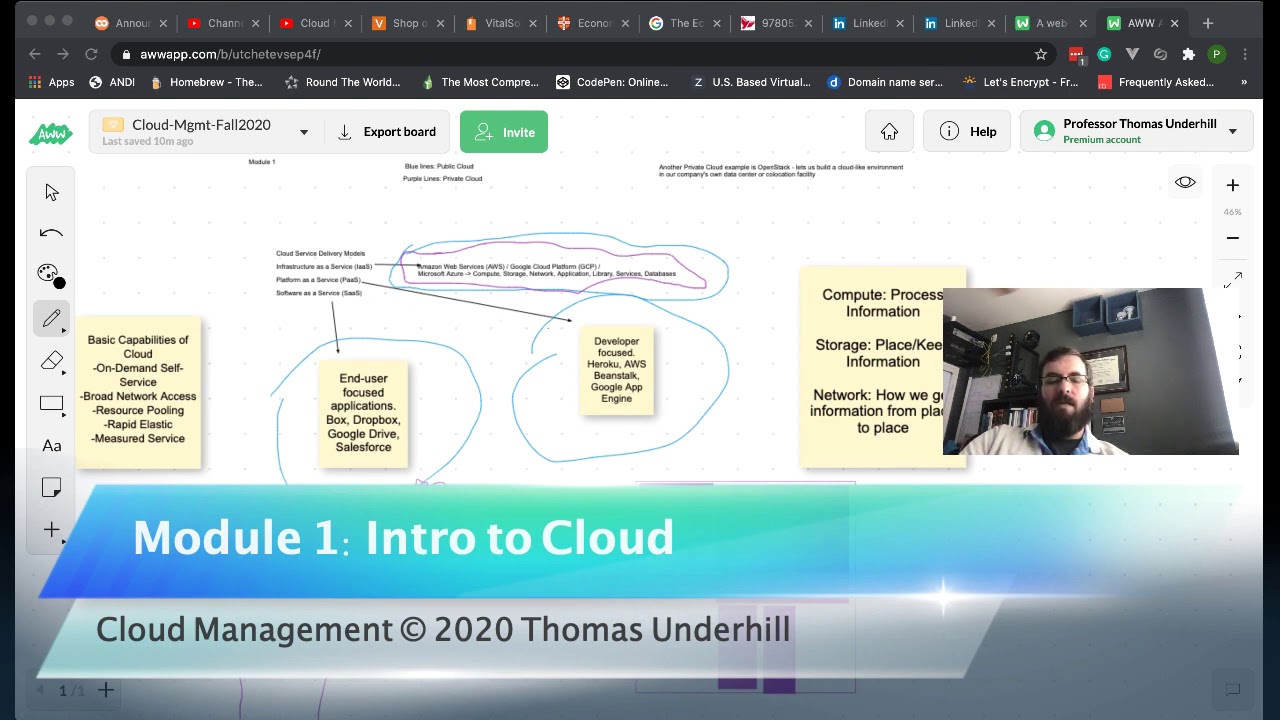Open the Chrome extensions puzzle icon

point(1188,54)
